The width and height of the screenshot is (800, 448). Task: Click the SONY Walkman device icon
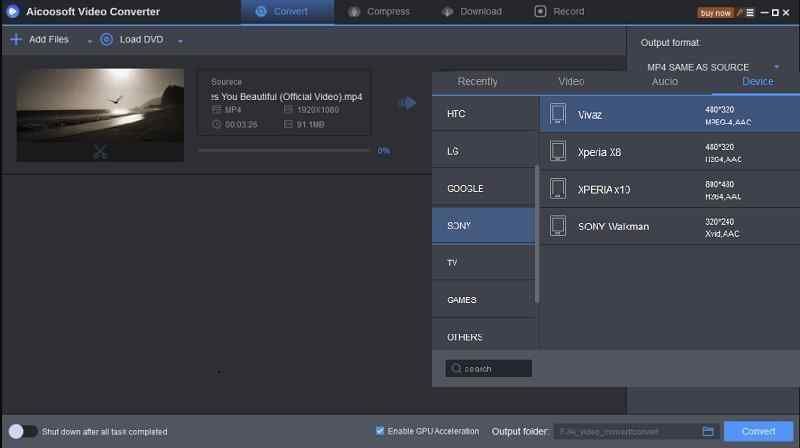coord(558,226)
